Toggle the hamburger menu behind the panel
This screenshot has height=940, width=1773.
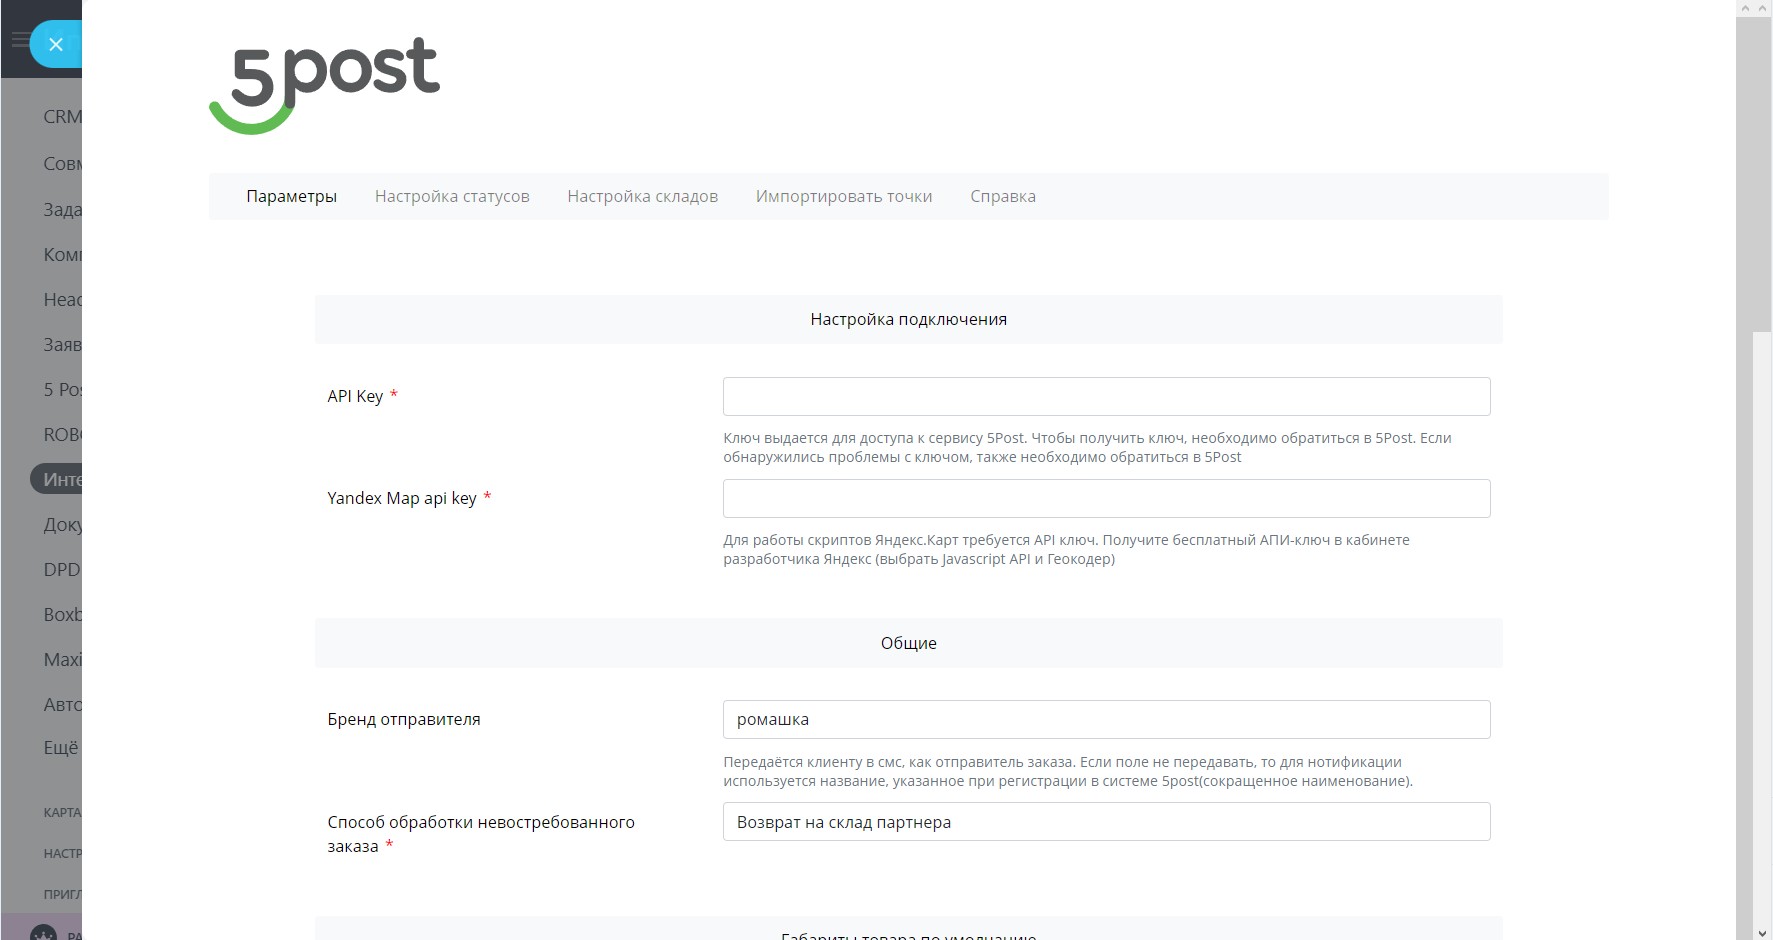pyautogui.click(x=19, y=40)
